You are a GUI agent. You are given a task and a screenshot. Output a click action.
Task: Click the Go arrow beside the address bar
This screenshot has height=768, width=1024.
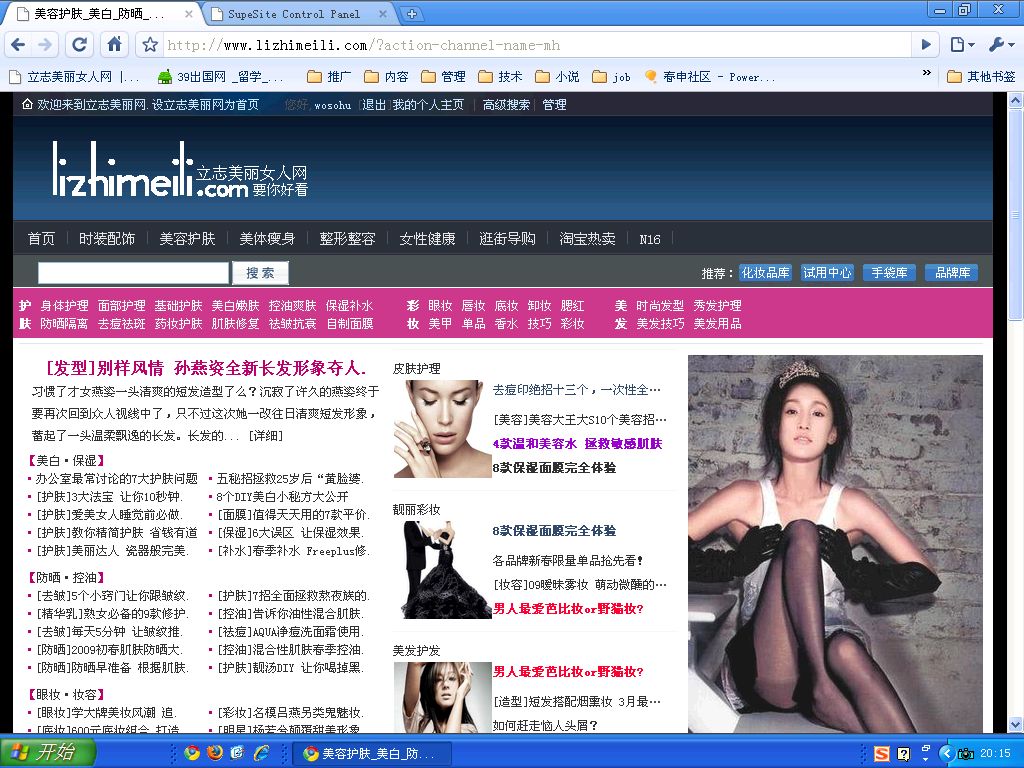coord(925,45)
